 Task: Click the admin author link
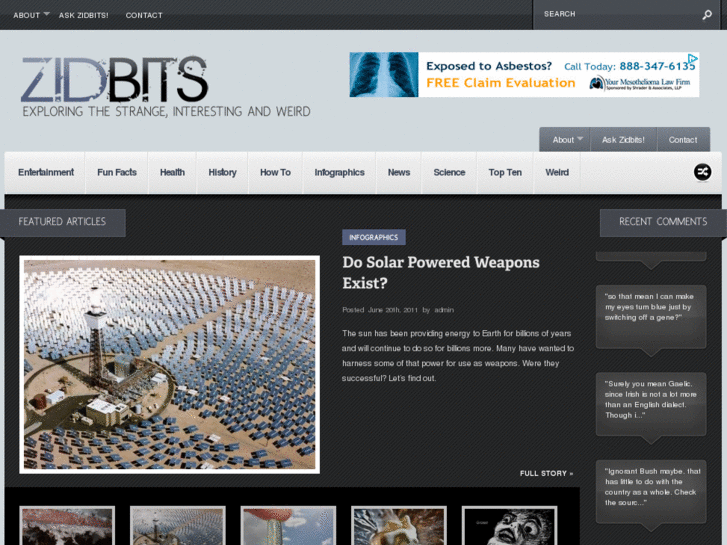click(444, 310)
